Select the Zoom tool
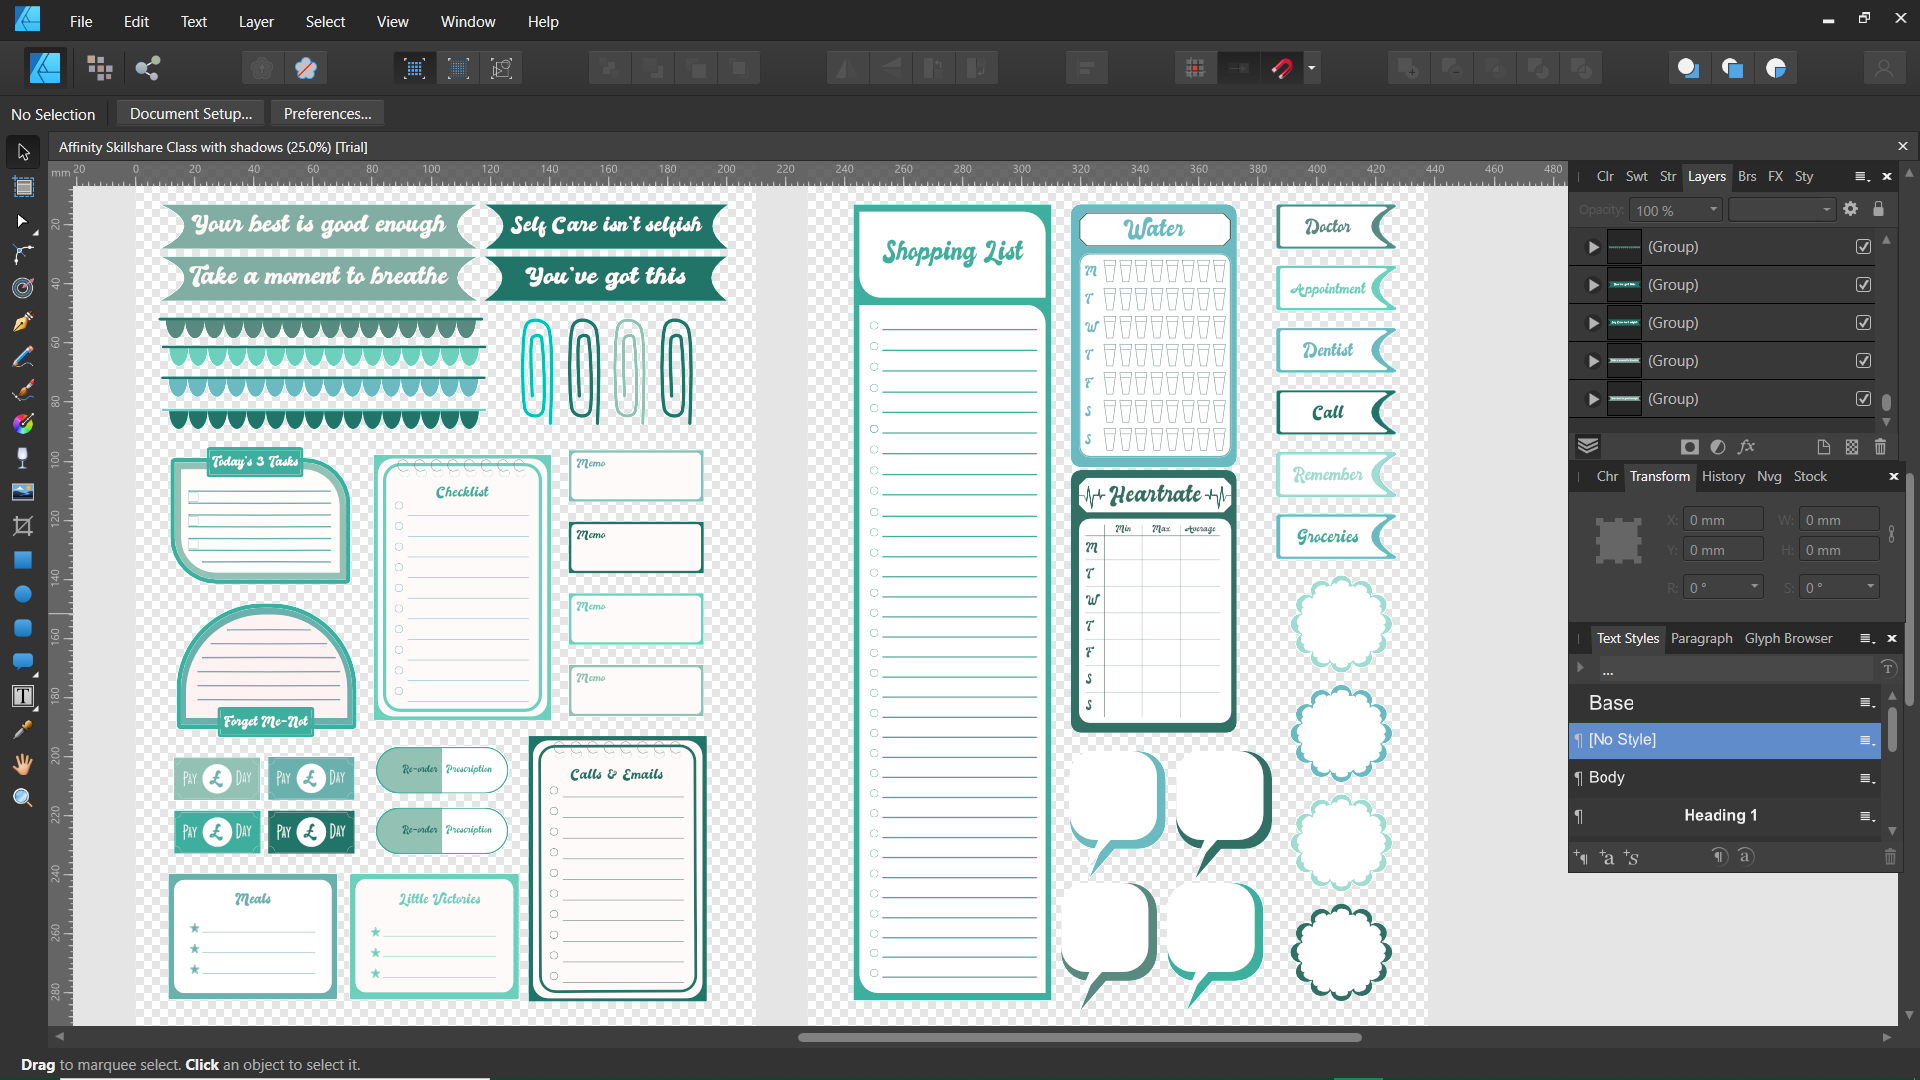1920x1080 pixels. (23, 798)
